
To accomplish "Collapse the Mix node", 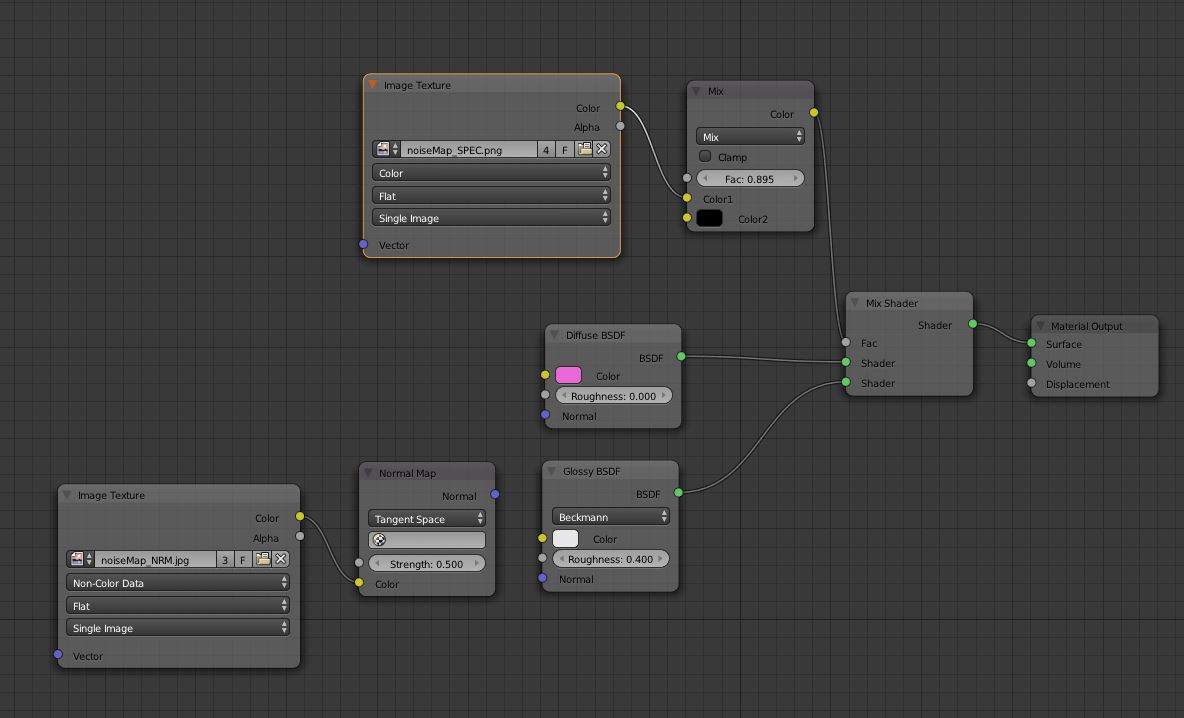I will coord(696,91).
